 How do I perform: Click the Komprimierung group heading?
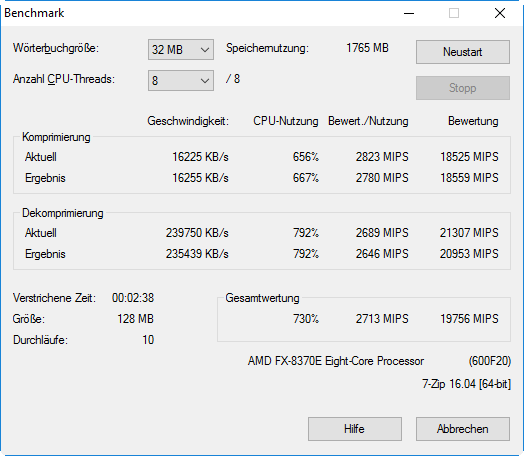56,137
